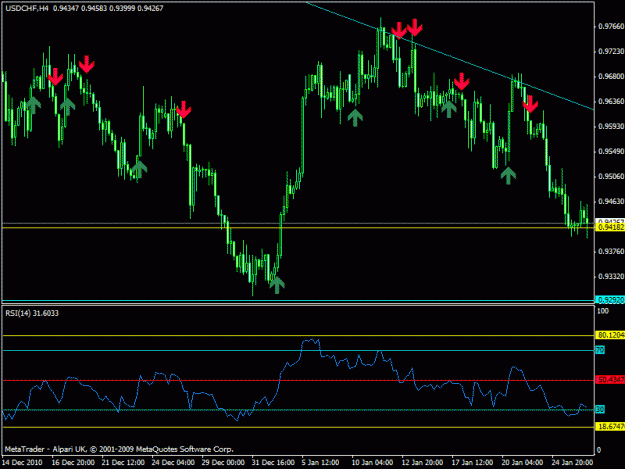The height and width of the screenshot is (469, 625).
Task: Select the descending cyan trendline on the price chart
Action: 450,56
